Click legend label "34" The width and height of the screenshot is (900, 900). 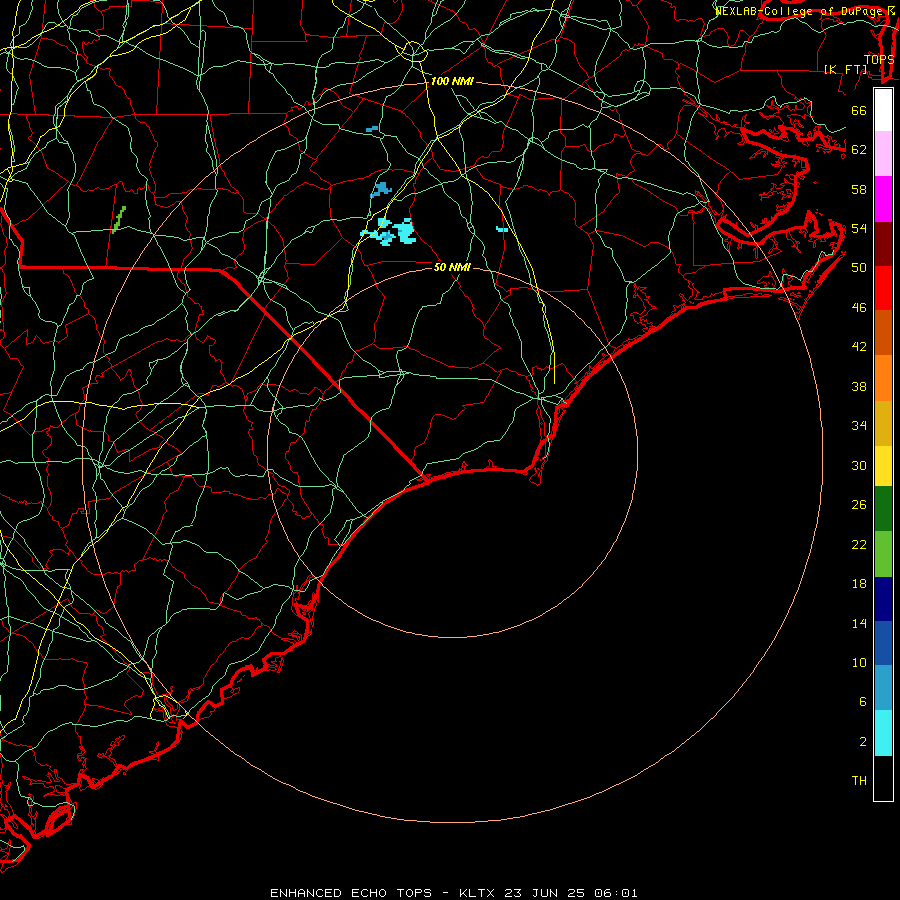[x=859, y=426]
